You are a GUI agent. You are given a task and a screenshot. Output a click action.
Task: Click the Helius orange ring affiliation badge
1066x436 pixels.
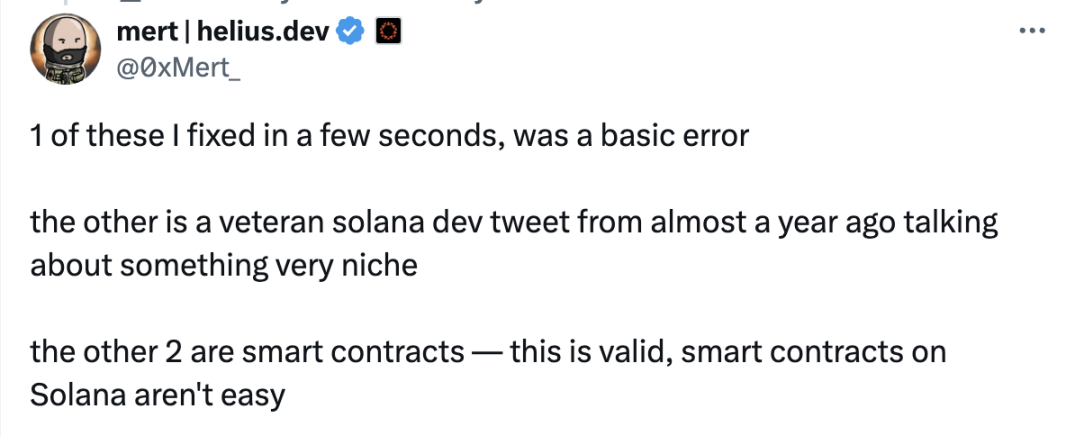click(387, 32)
